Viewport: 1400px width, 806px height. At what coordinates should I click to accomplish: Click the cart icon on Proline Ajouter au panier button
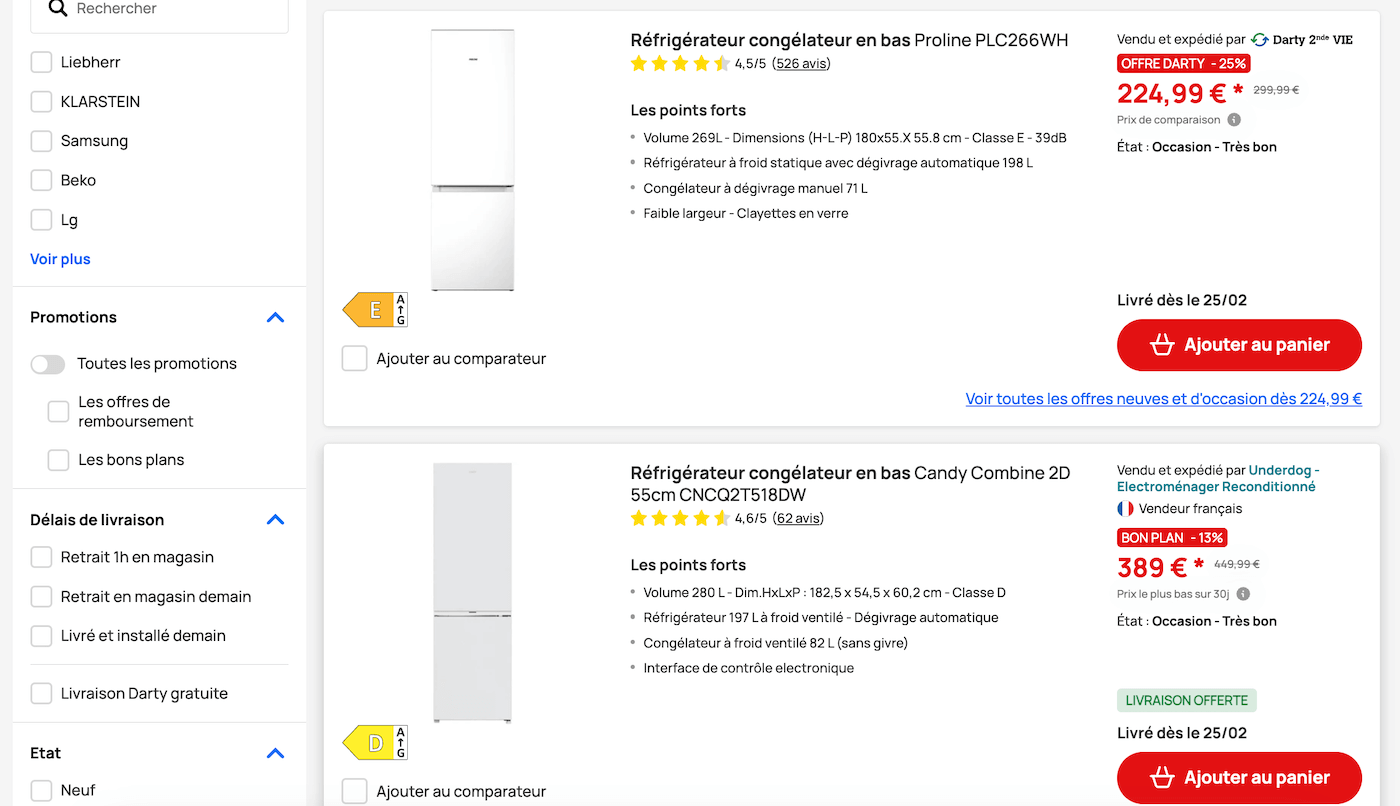pyautogui.click(x=1161, y=344)
